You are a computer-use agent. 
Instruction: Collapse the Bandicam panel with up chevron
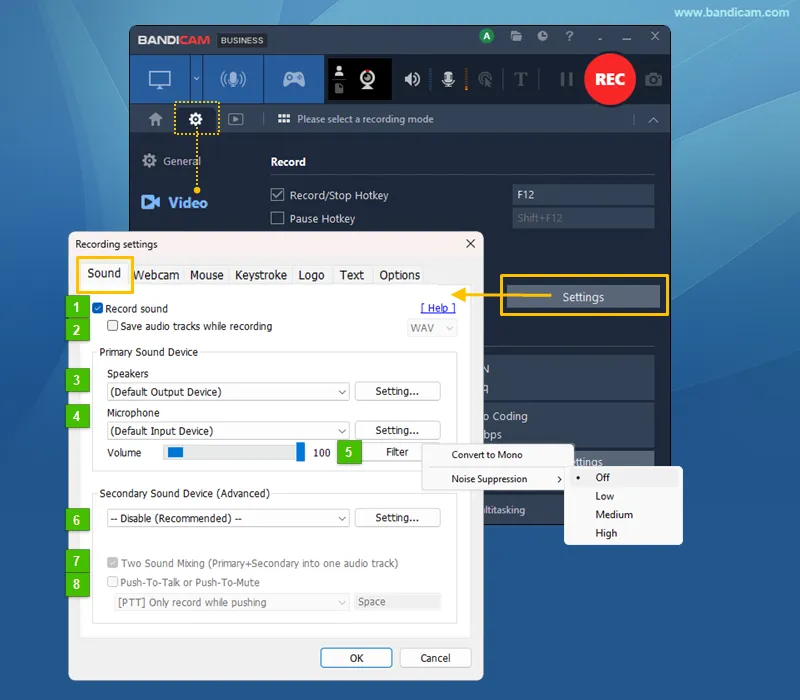point(653,120)
